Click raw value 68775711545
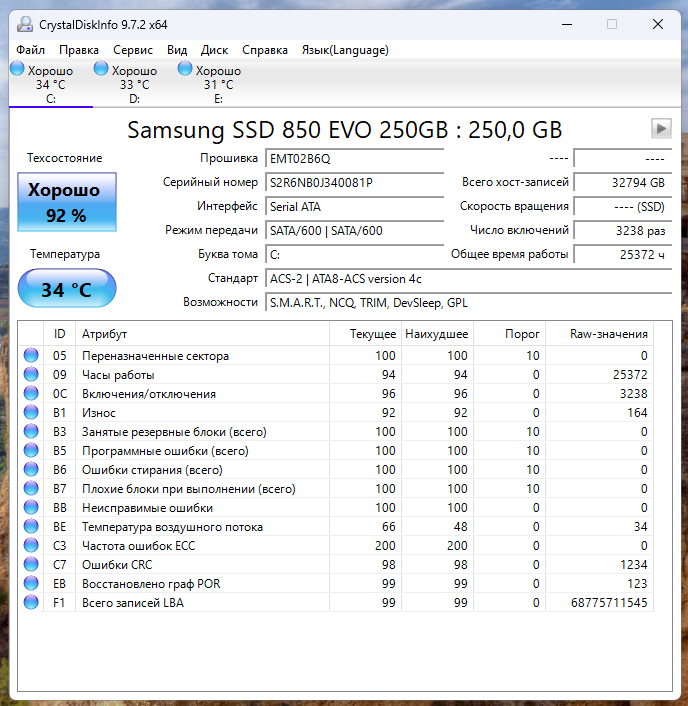This screenshot has height=706, width=688. tap(609, 602)
